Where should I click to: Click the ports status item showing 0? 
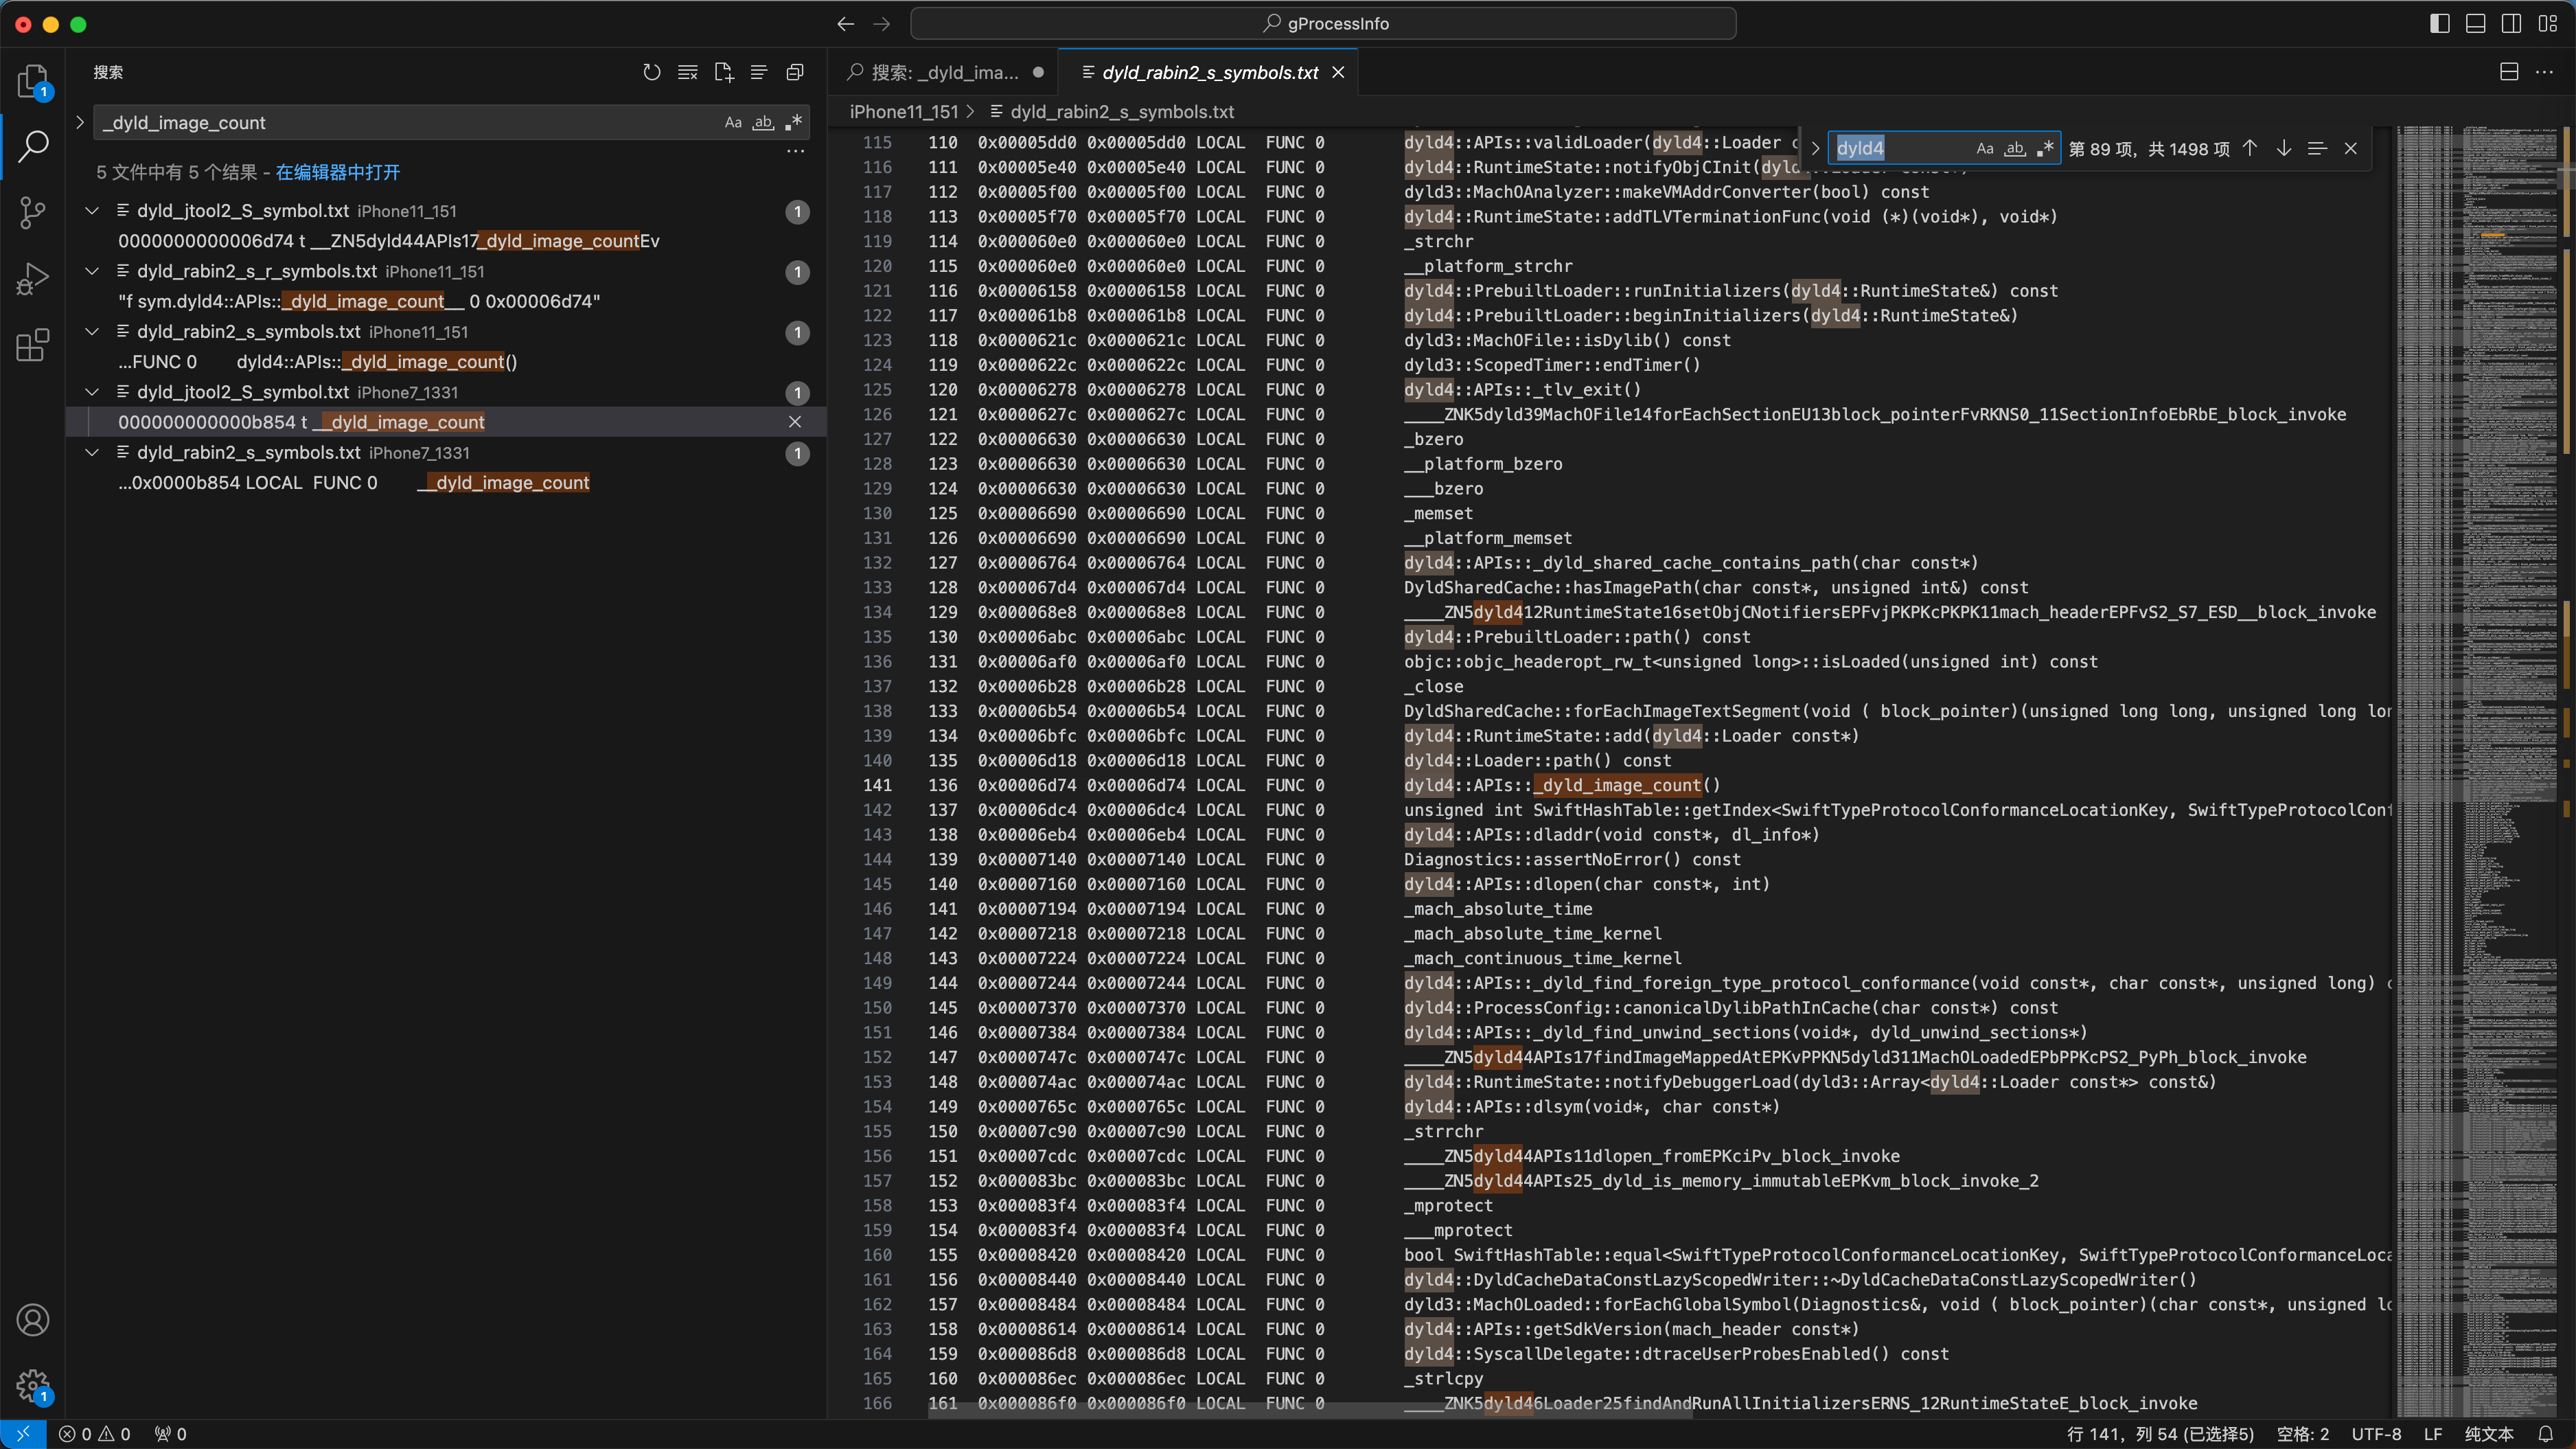tap(171, 1434)
